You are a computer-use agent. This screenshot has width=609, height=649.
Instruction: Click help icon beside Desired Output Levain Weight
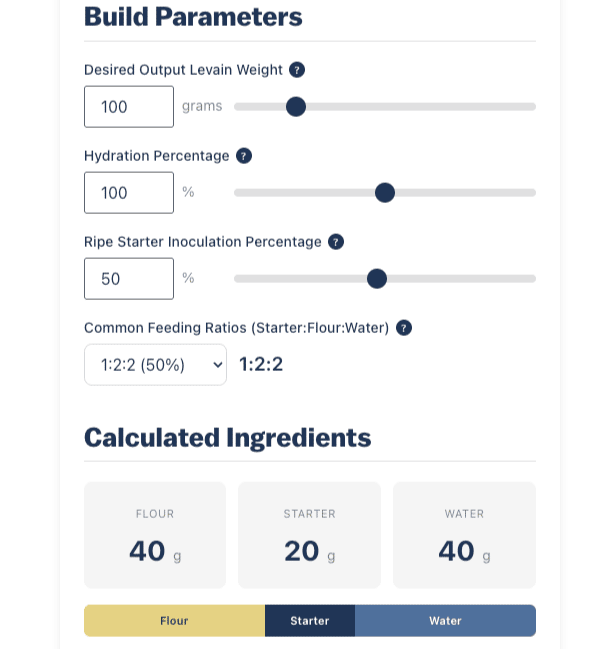(x=297, y=70)
